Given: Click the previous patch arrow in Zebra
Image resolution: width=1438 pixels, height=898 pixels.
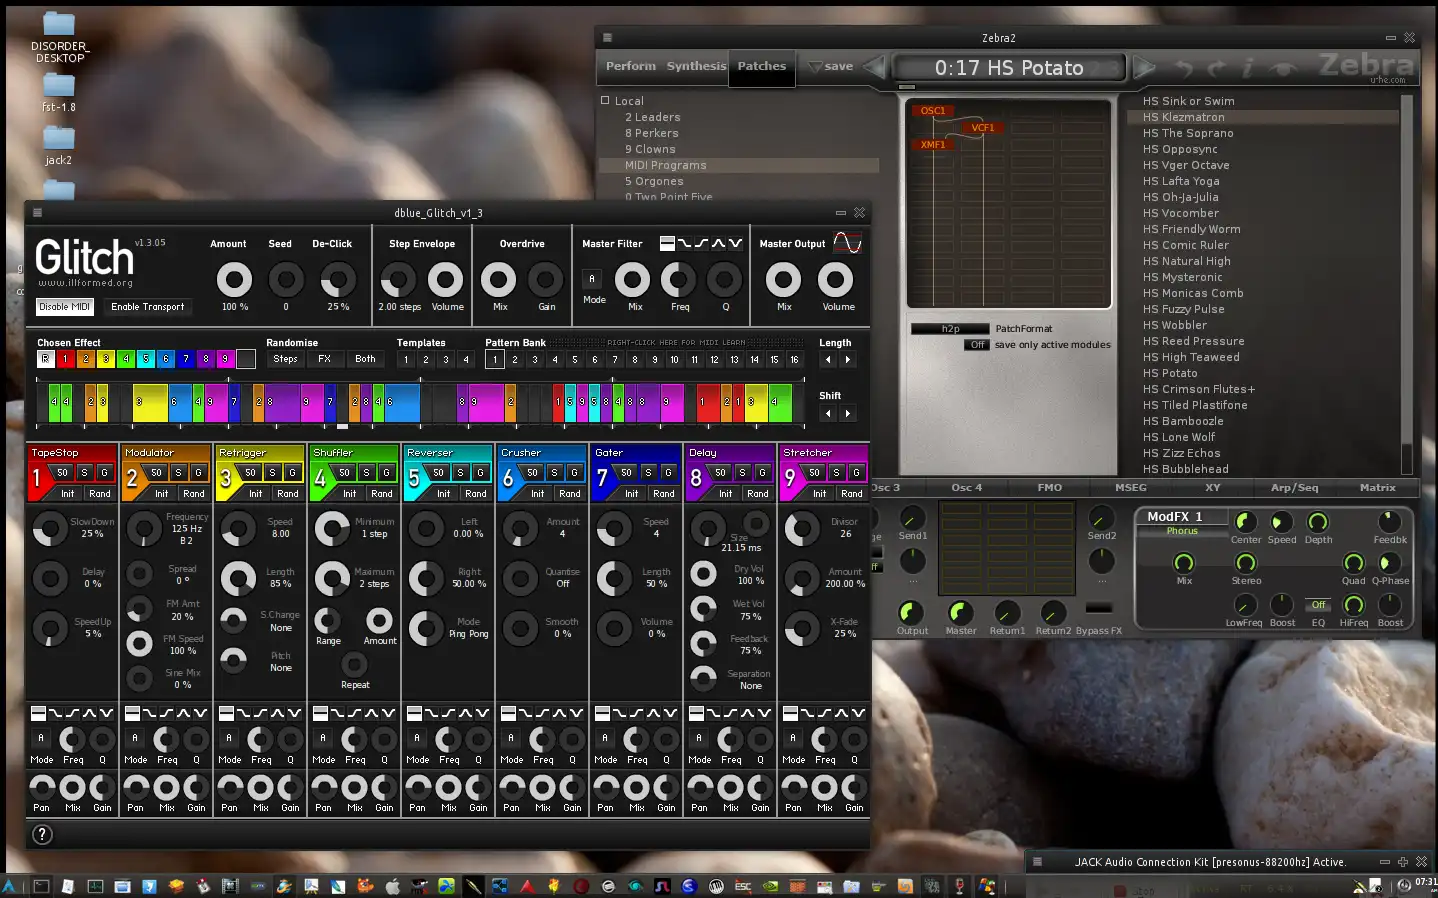Looking at the screenshot, I should (874, 67).
